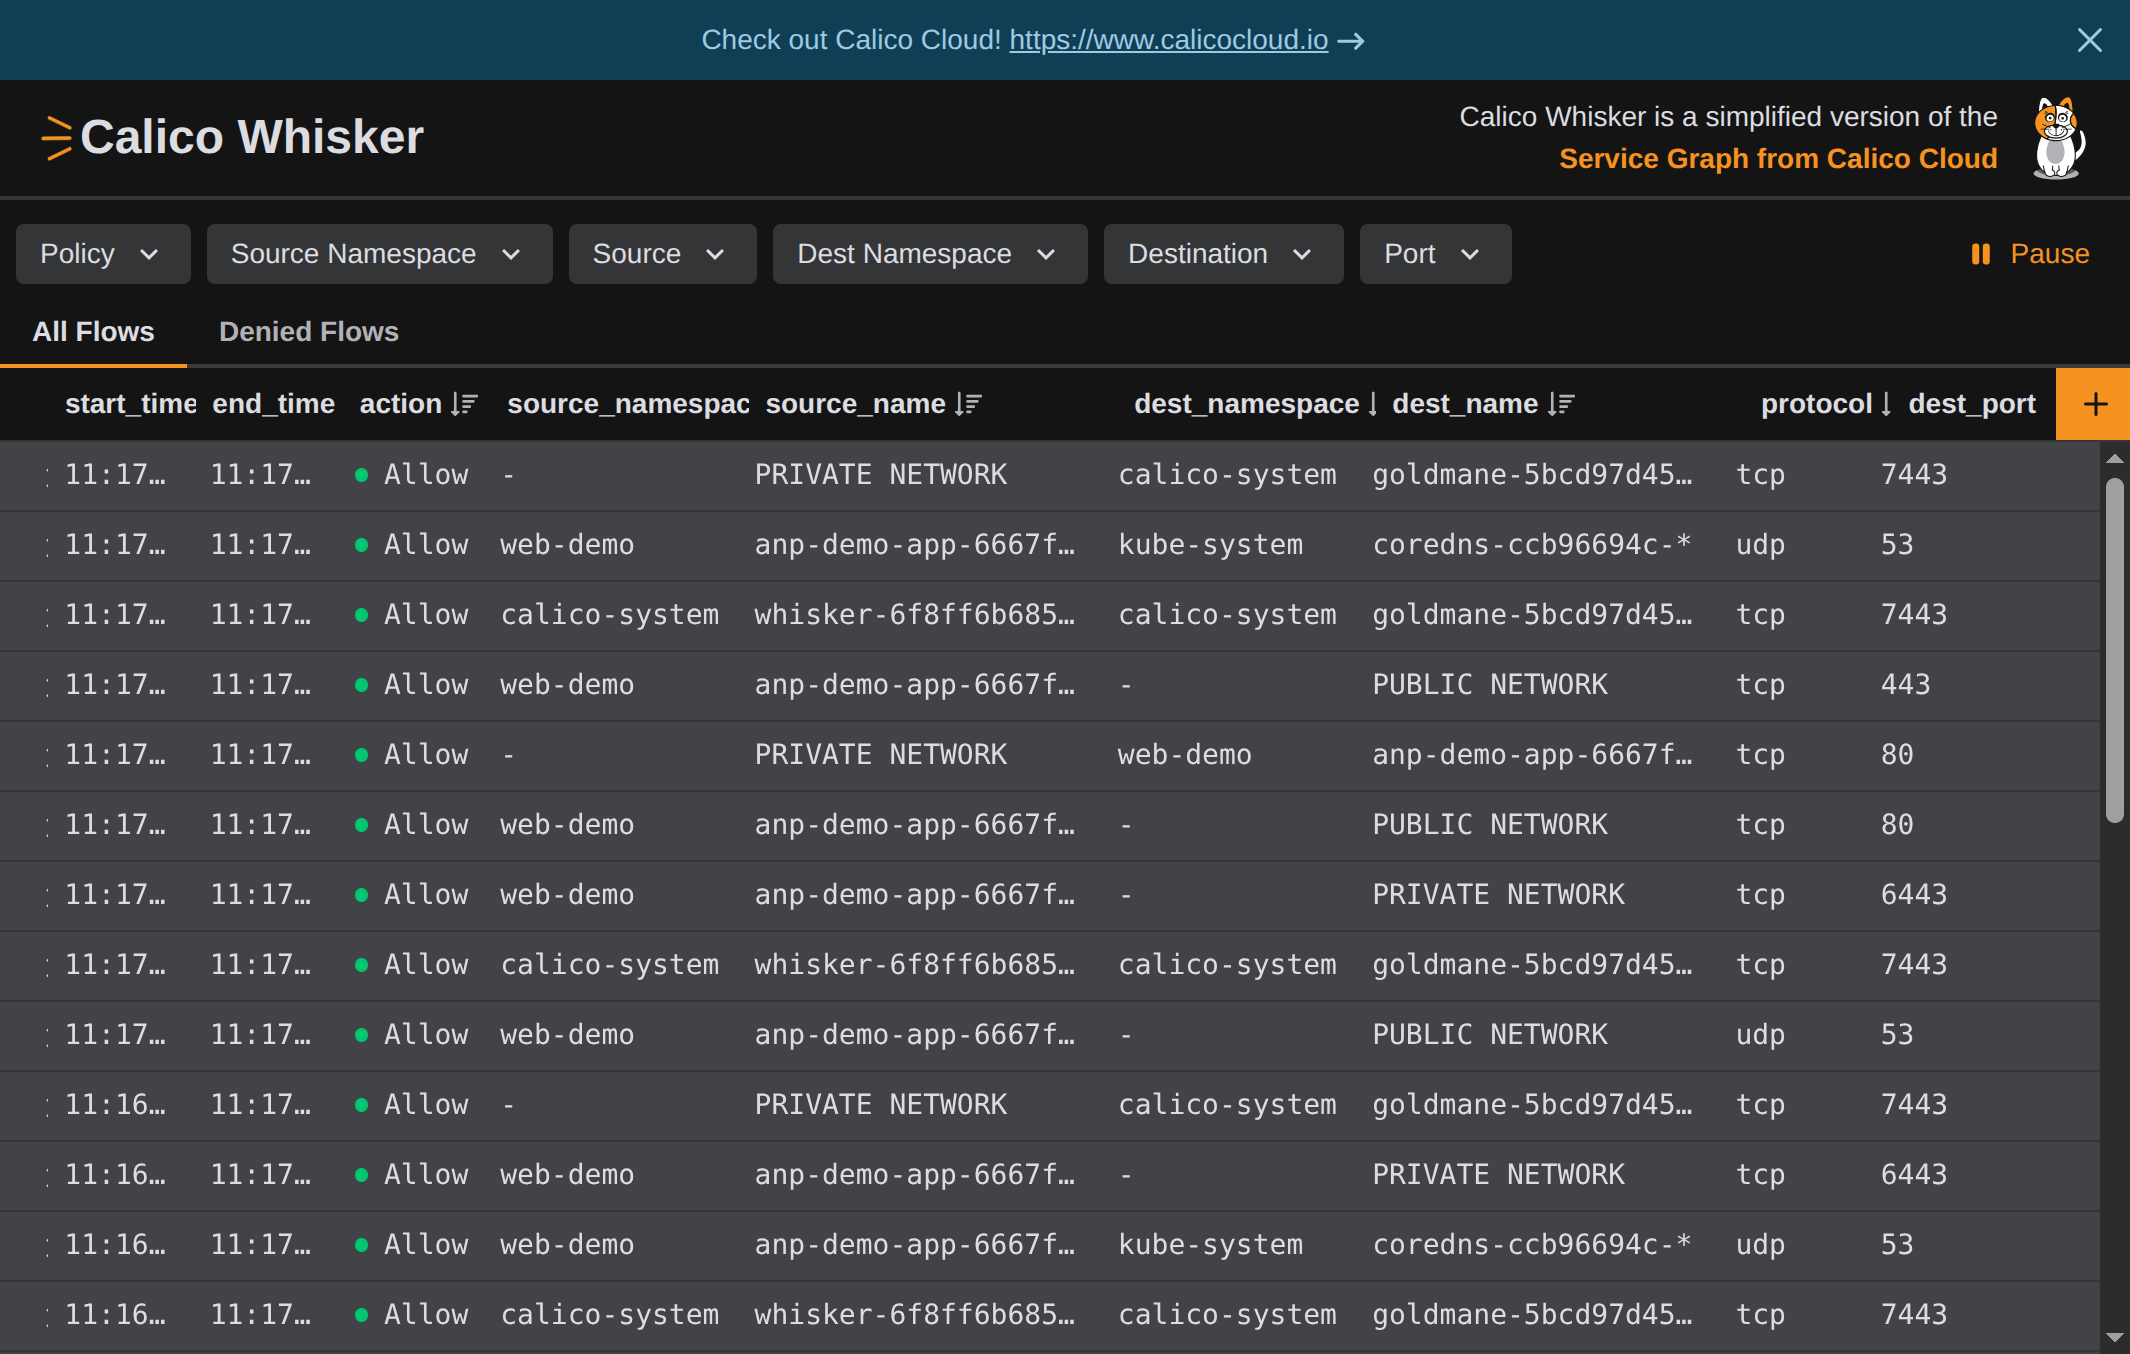Click coredns-ccb96694c-* in the 11:16 row
2130x1354 pixels.
1531,1245
